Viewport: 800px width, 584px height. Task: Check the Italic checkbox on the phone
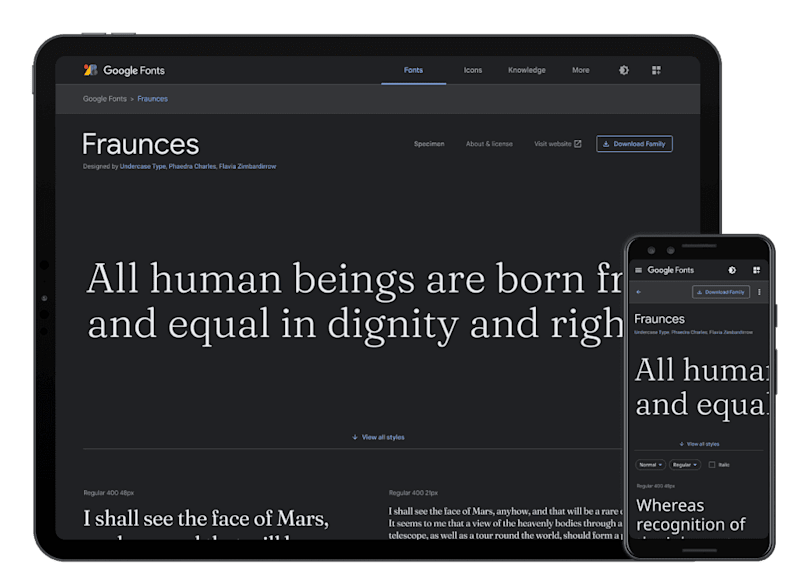point(712,465)
